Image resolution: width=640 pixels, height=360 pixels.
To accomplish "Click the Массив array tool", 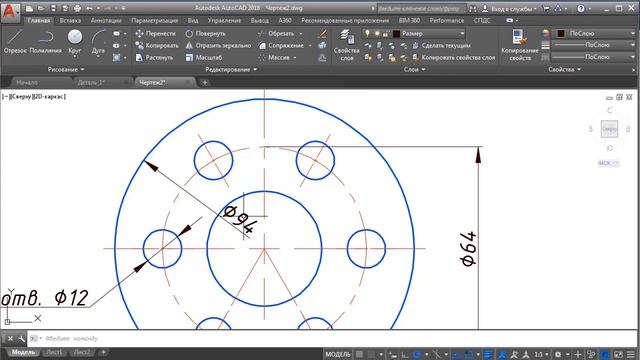I will [274, 58].
